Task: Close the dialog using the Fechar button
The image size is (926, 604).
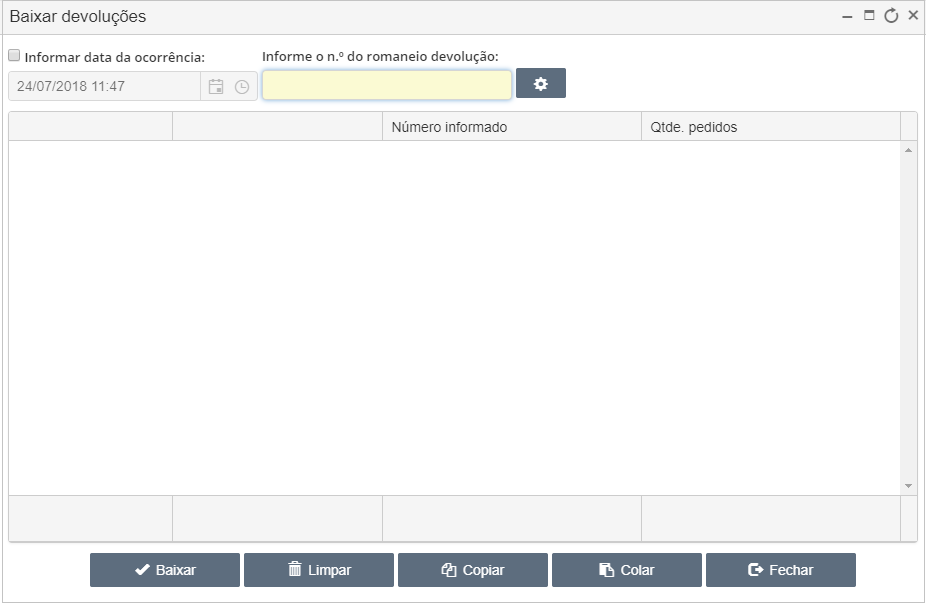Action: coord(781,570)
